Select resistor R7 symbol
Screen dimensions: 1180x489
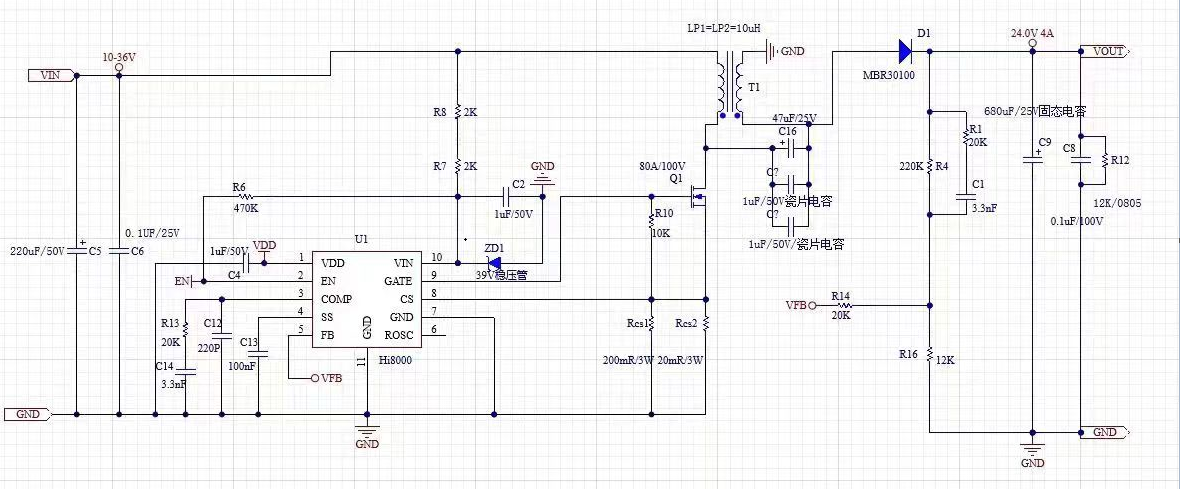coord(458,166)
